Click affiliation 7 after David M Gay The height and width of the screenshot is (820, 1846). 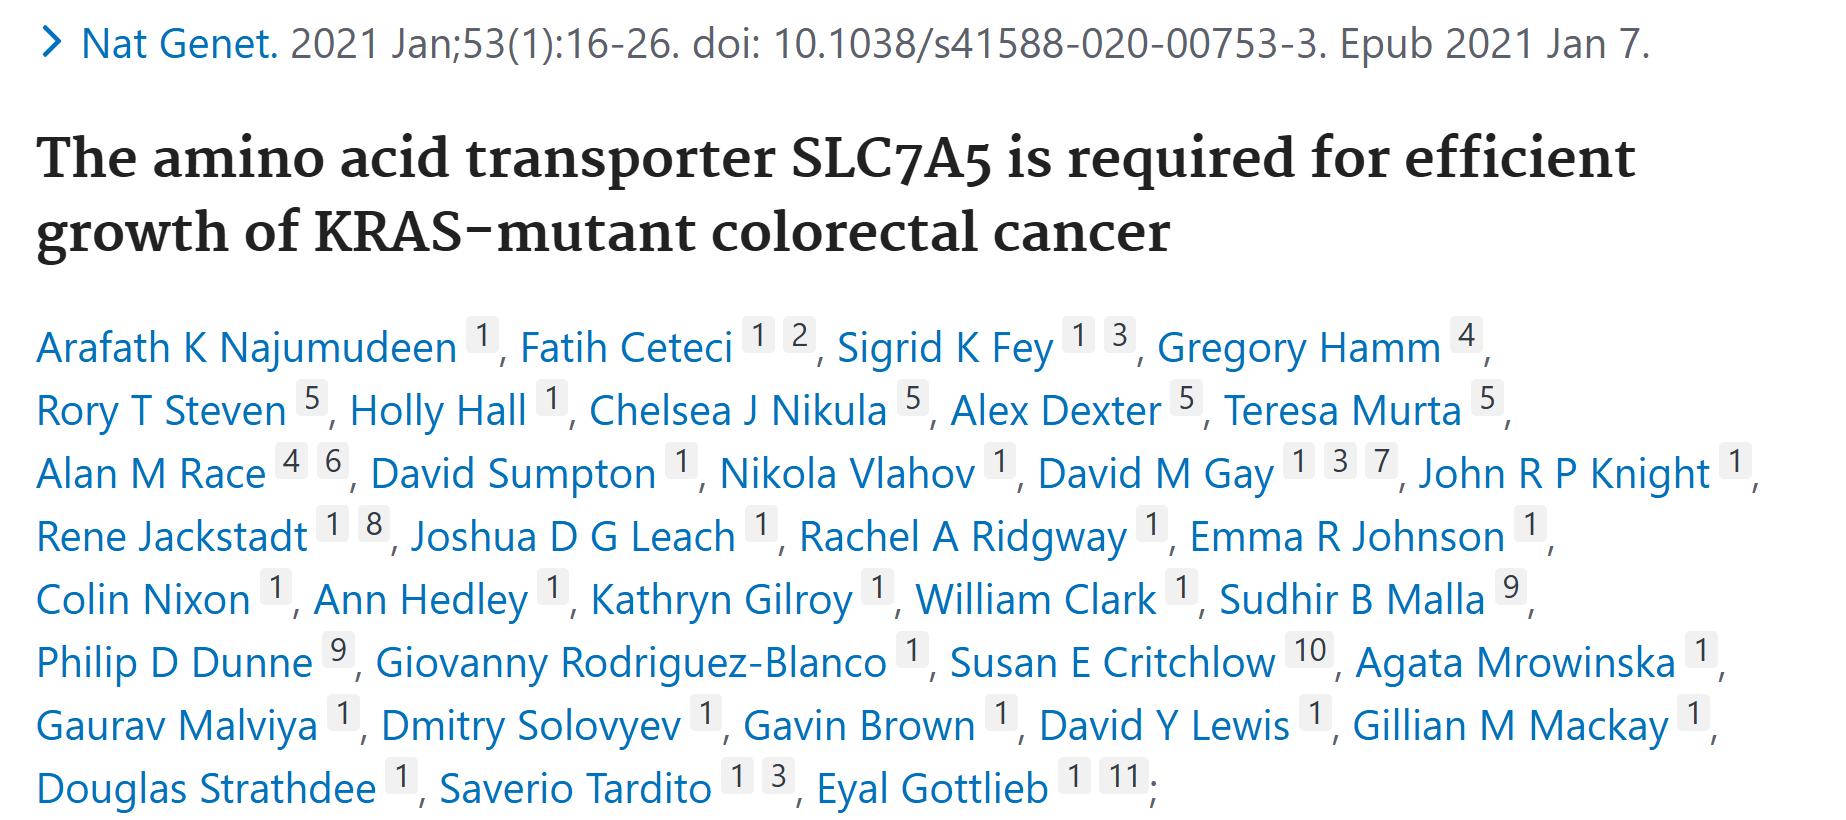[1381, 461]
